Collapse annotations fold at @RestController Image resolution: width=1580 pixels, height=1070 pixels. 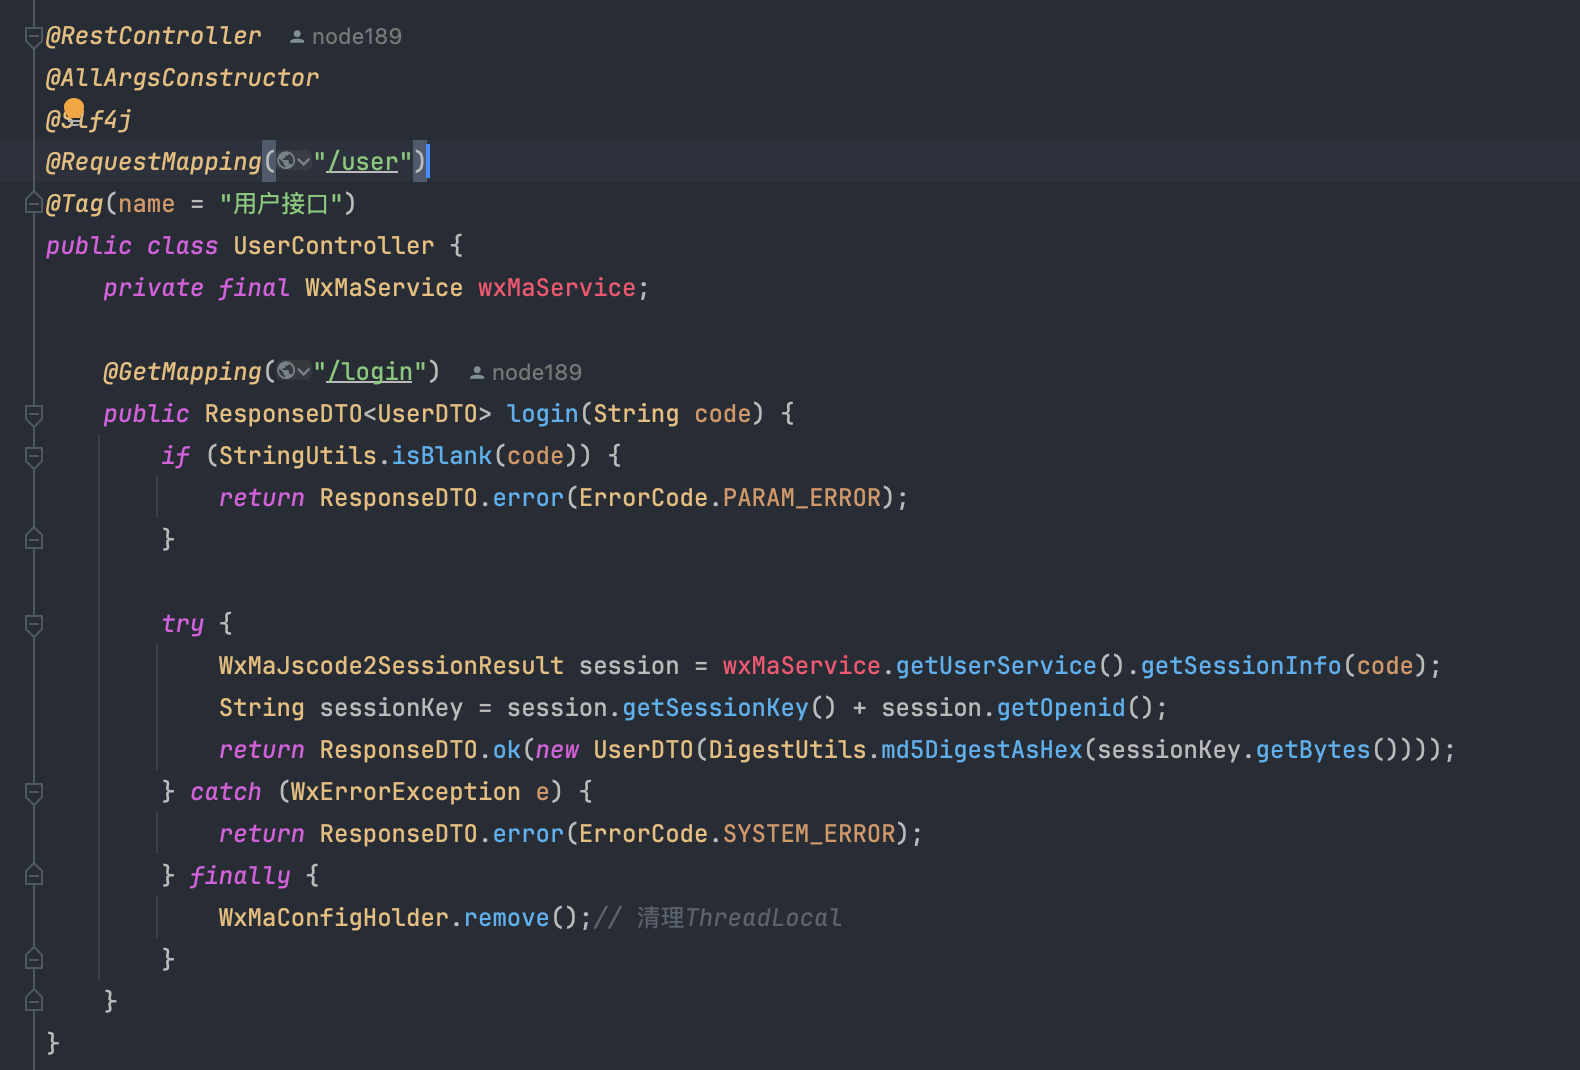click(x=33, y=36)
